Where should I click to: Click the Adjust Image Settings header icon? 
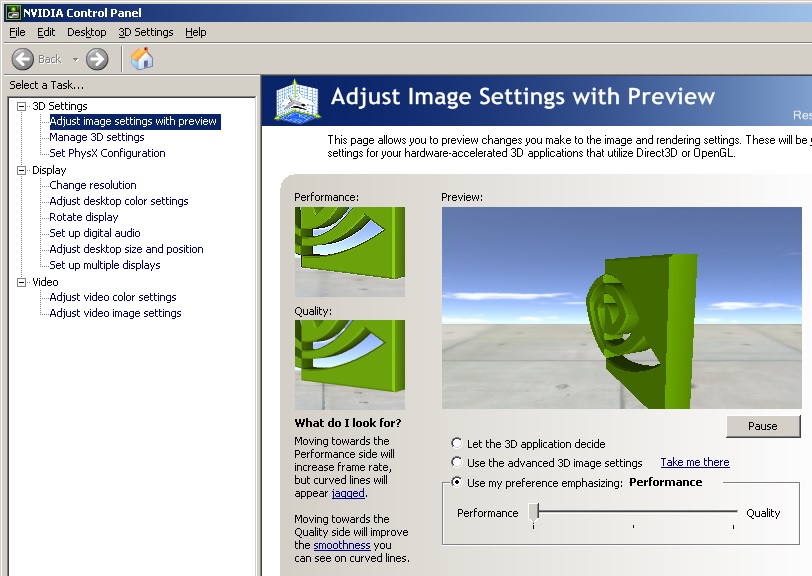click(x=297, y=100)
